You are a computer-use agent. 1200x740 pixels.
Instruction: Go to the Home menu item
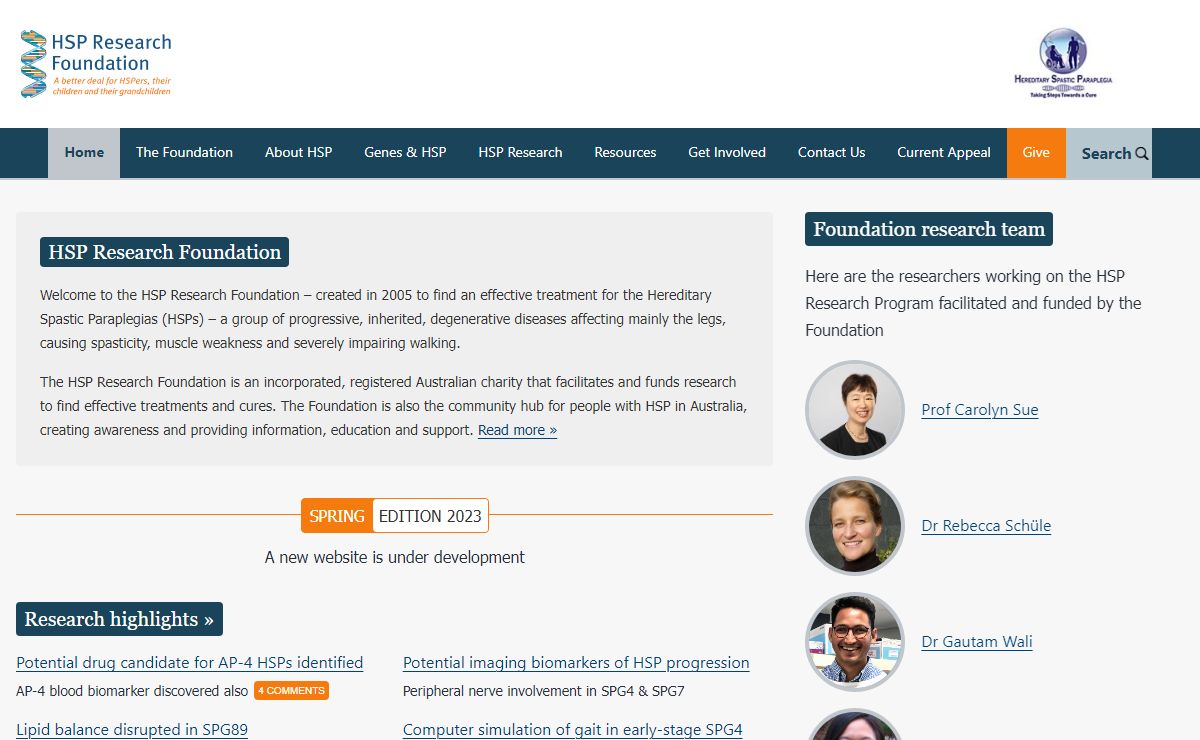[x=84, y=153]
